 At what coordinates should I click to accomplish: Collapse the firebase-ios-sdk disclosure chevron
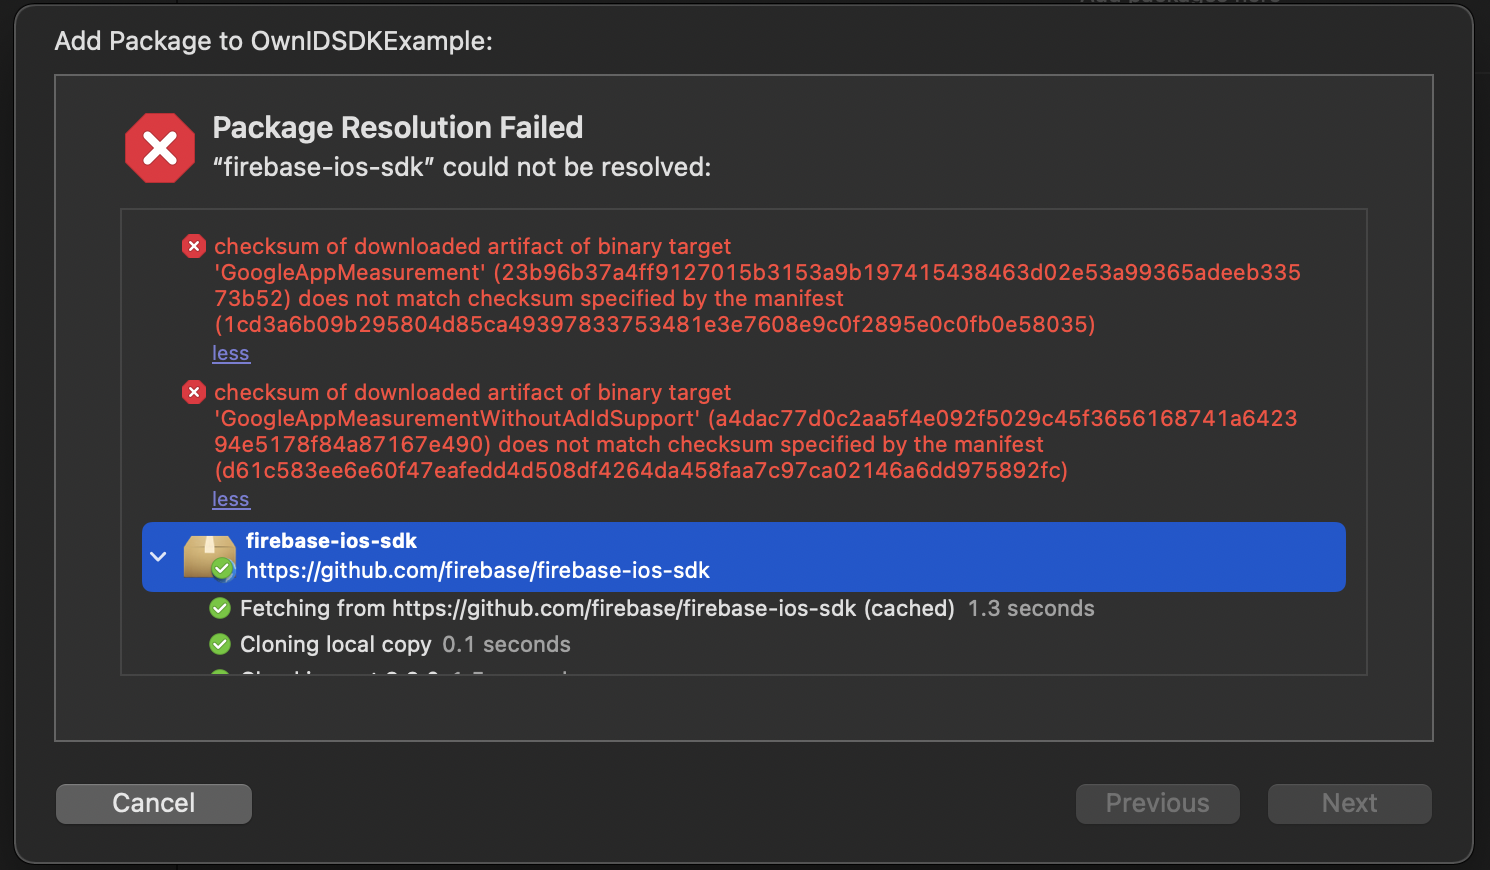pos(158,556)
